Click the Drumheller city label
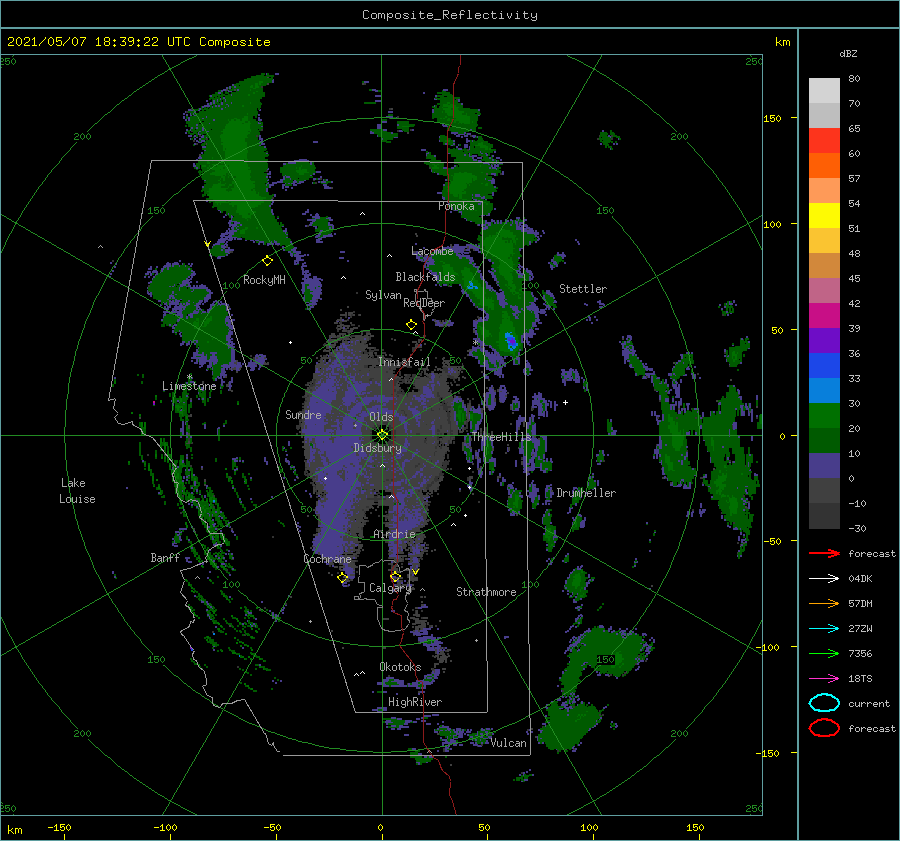This screenshot has height=841, width=900. [x=586, y=493]
